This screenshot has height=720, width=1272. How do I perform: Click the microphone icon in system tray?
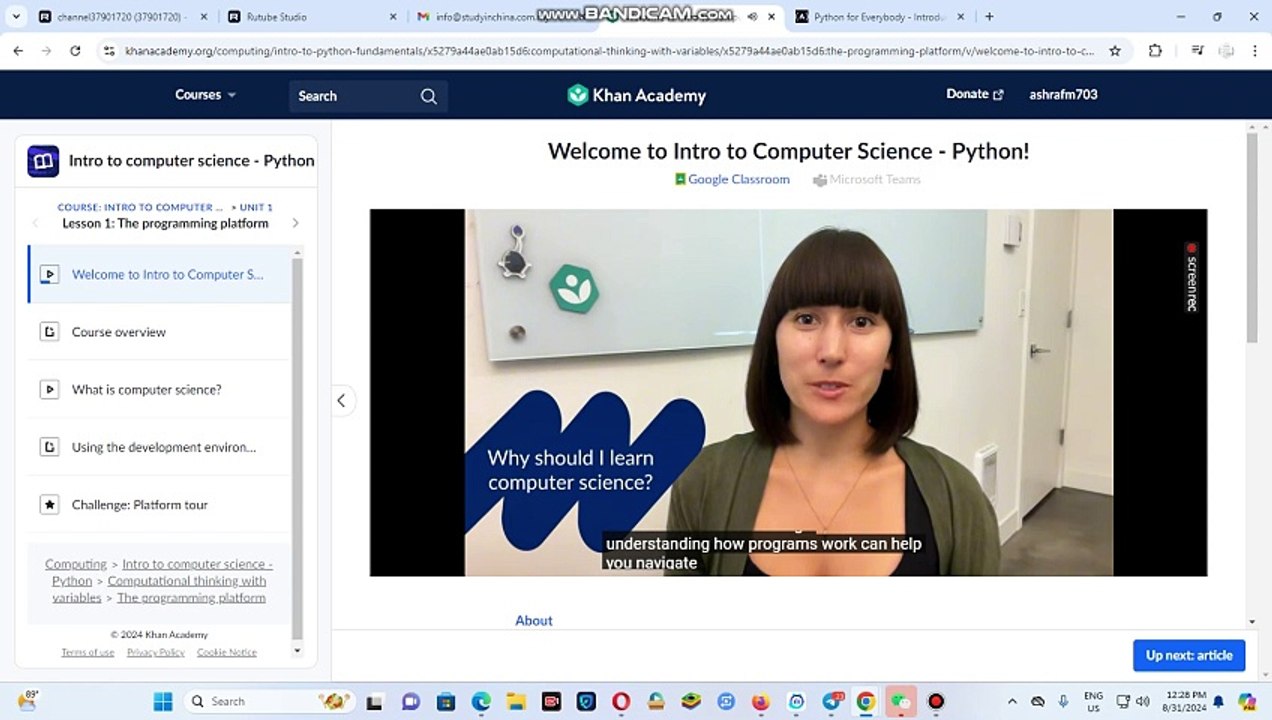(x=1063, y=701)
